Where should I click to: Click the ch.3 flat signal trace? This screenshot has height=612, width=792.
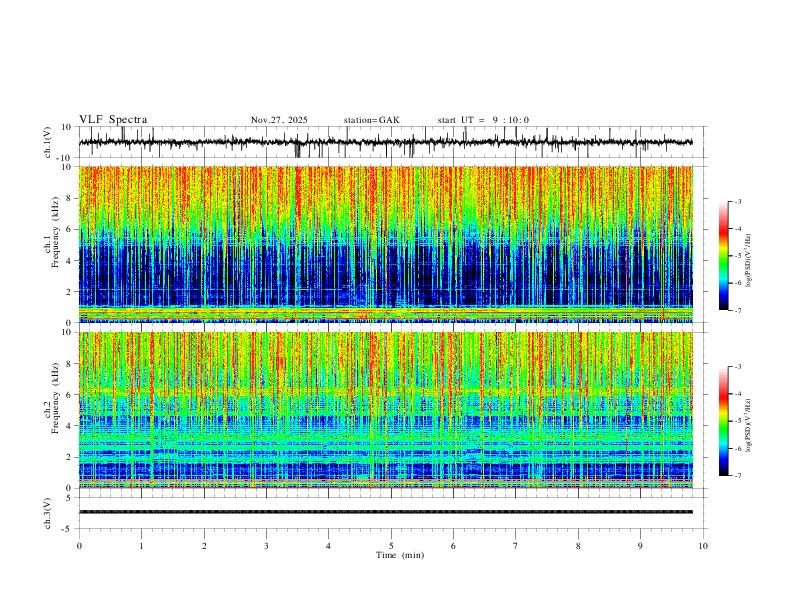(386, 512)
